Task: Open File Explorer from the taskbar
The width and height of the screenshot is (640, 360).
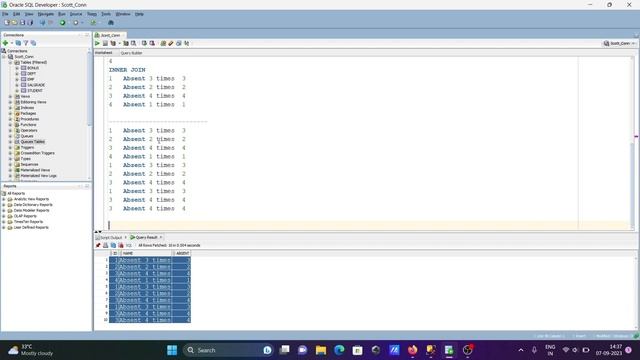Action: tap(321, 350)
